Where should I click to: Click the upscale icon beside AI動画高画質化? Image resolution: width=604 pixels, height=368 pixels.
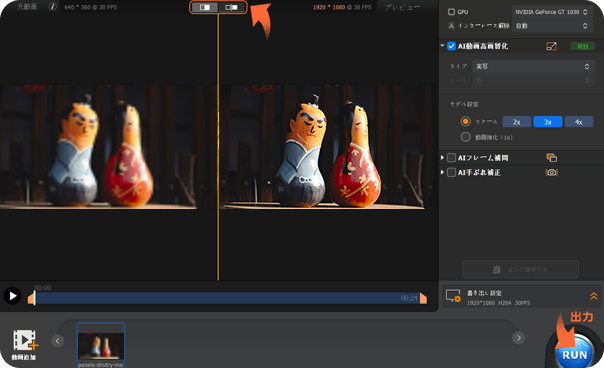[551, 46]
